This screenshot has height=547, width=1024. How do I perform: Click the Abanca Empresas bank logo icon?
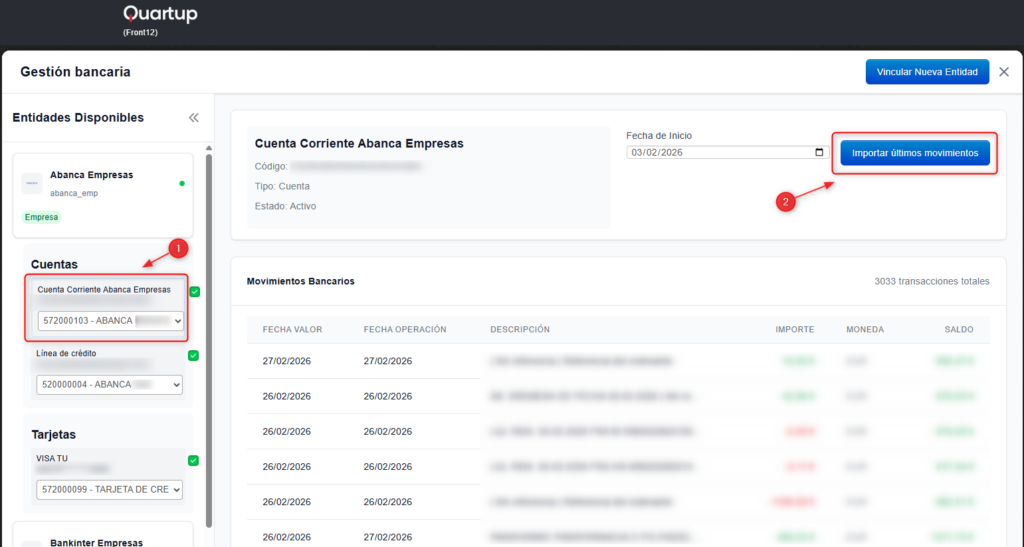[32, 183]
